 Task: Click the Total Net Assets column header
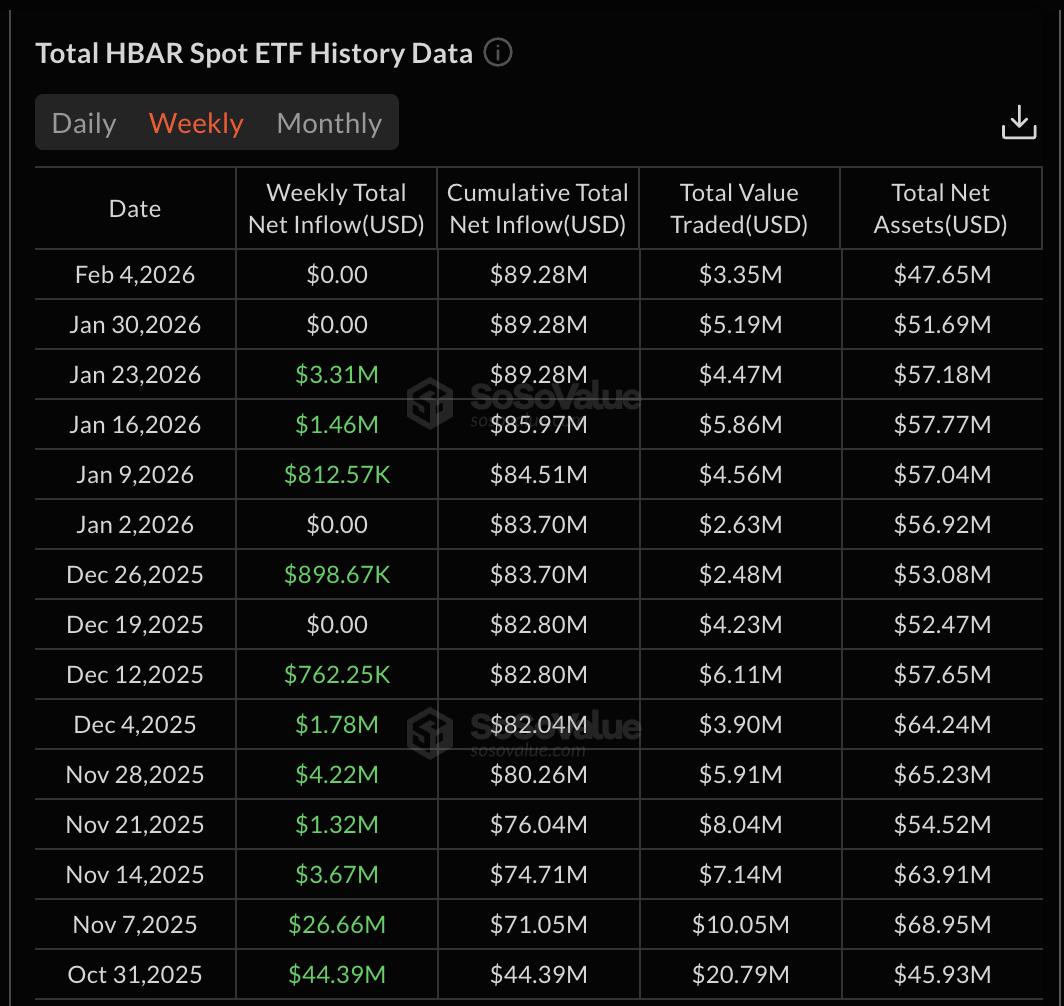pos(940,208)
